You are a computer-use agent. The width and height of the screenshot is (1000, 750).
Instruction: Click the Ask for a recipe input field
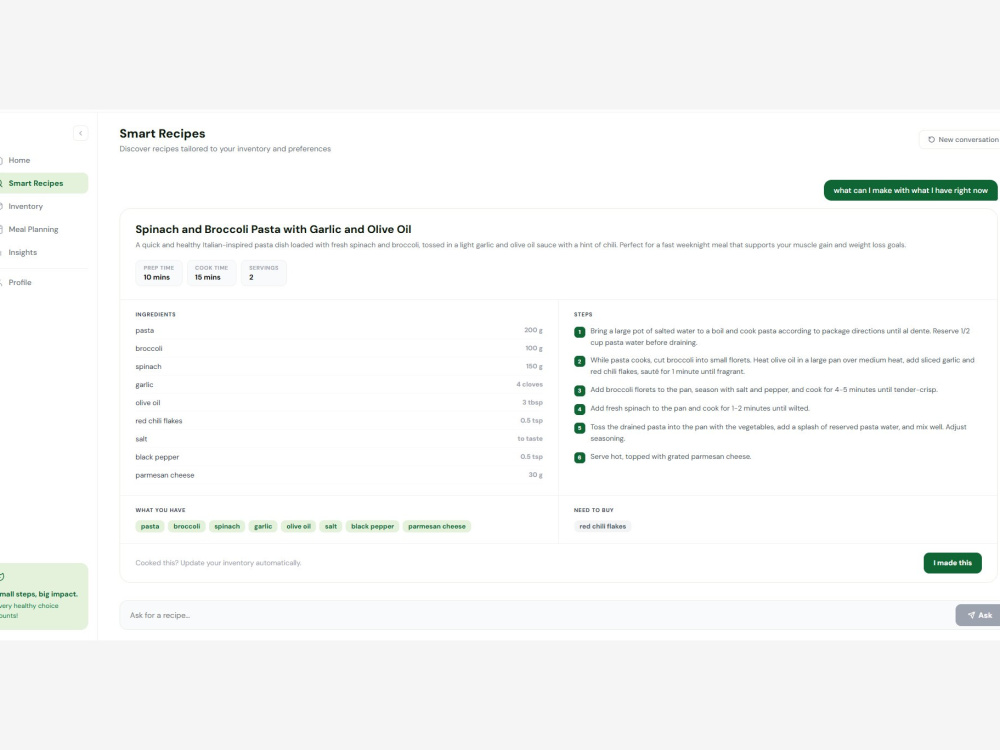pyautogui.click(x=537, y=615)
